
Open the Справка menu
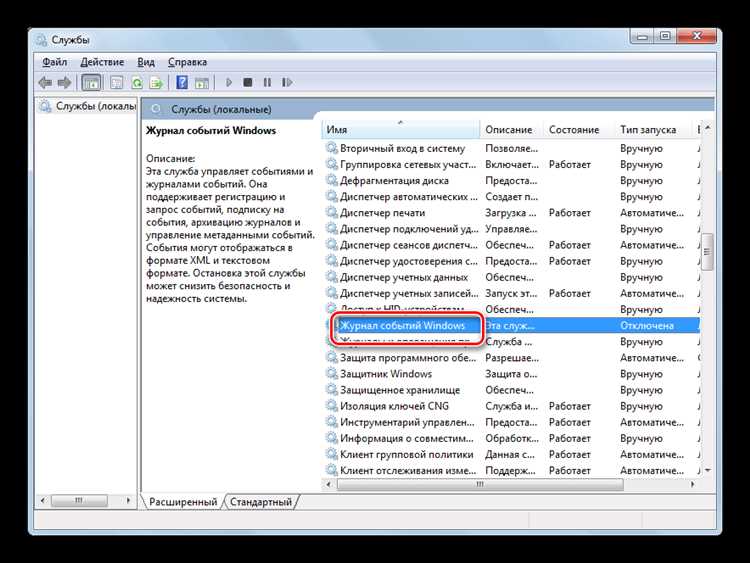point(188,62)
